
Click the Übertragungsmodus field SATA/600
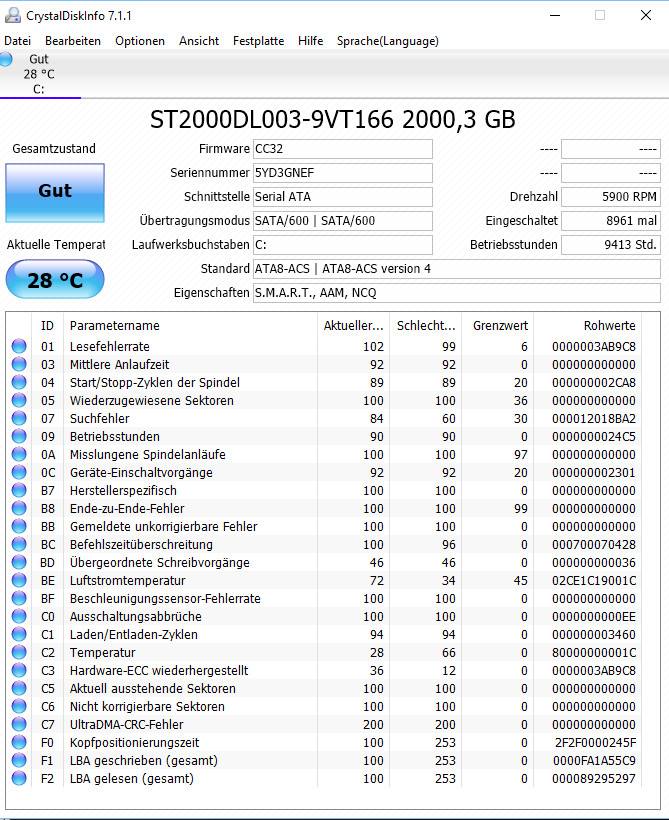[343, 221]
